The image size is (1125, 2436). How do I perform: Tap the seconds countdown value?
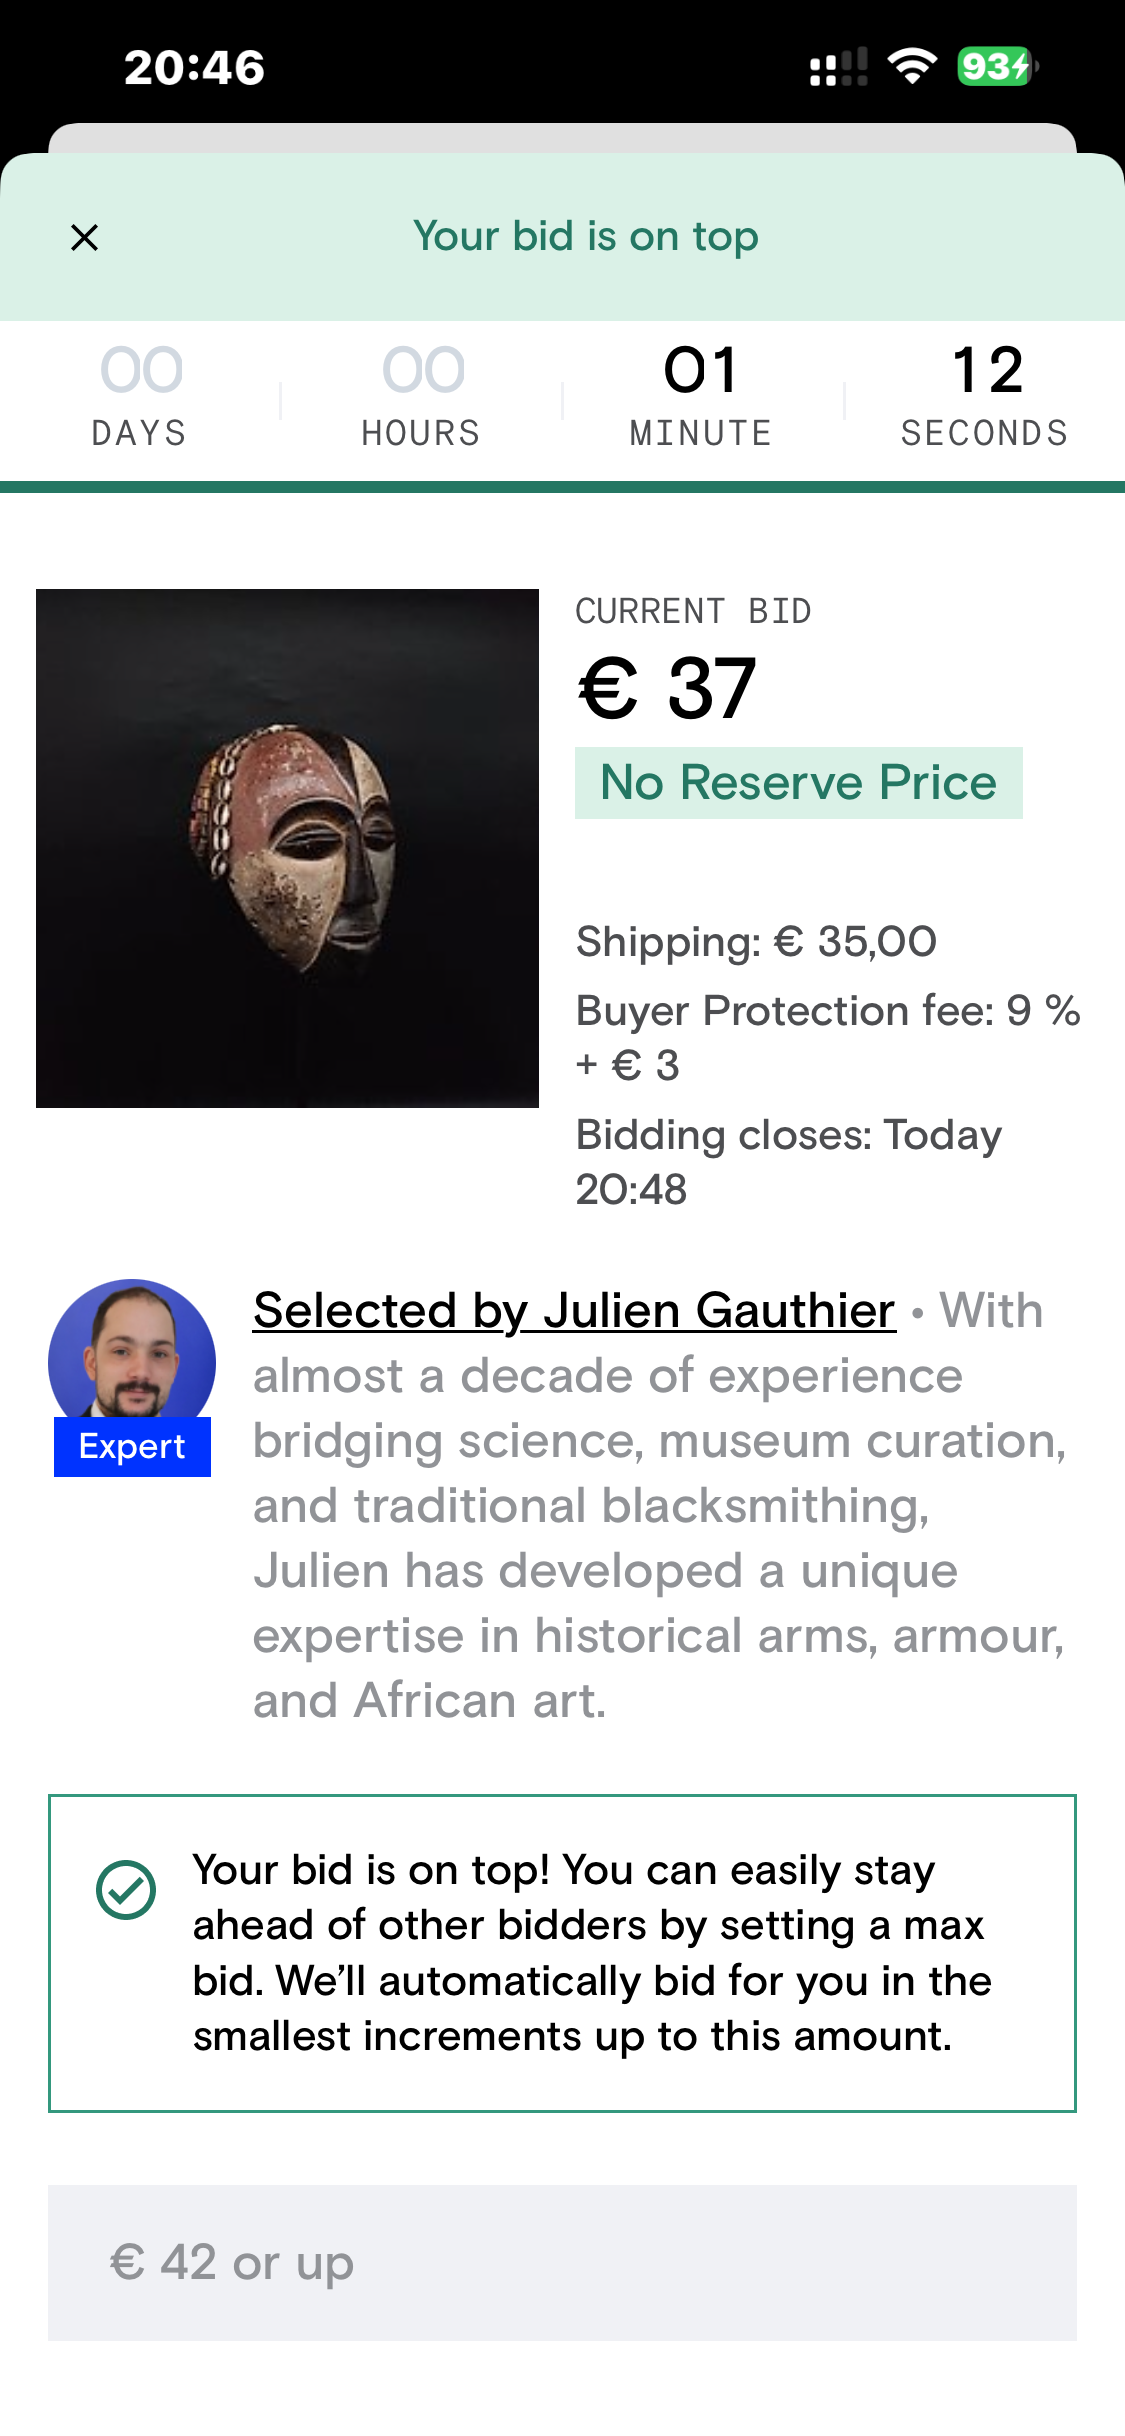(x=987, y=370)
